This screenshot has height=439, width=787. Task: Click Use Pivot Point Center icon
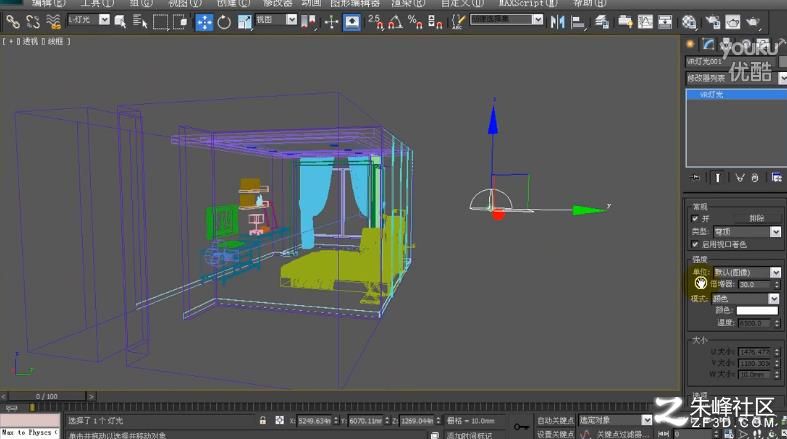click(309, 22)
